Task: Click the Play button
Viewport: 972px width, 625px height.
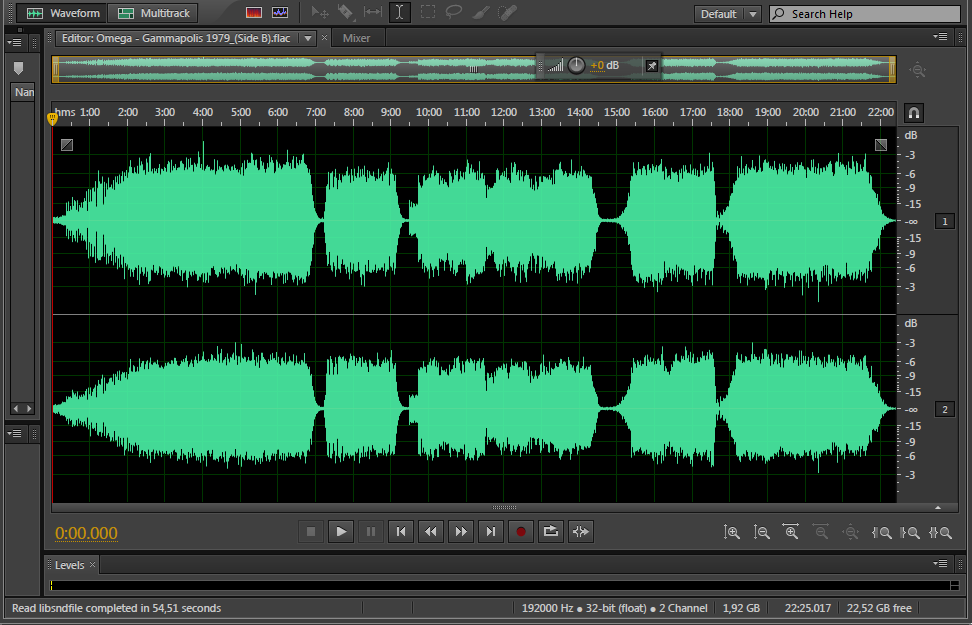Action: point(341,531)
